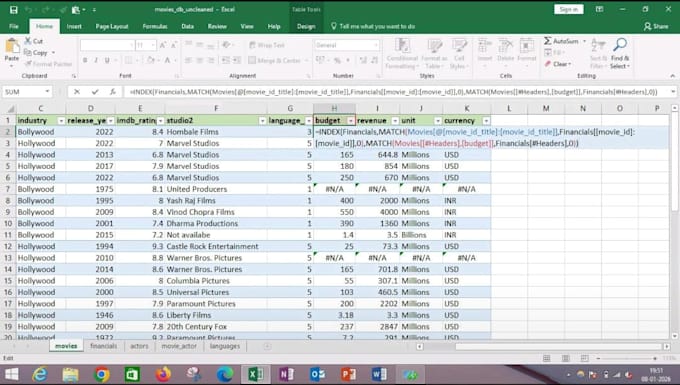The height and width of the screenshot is (385, 680).
Task: Open Sort & Filter menu
Action: click(598, 53)
